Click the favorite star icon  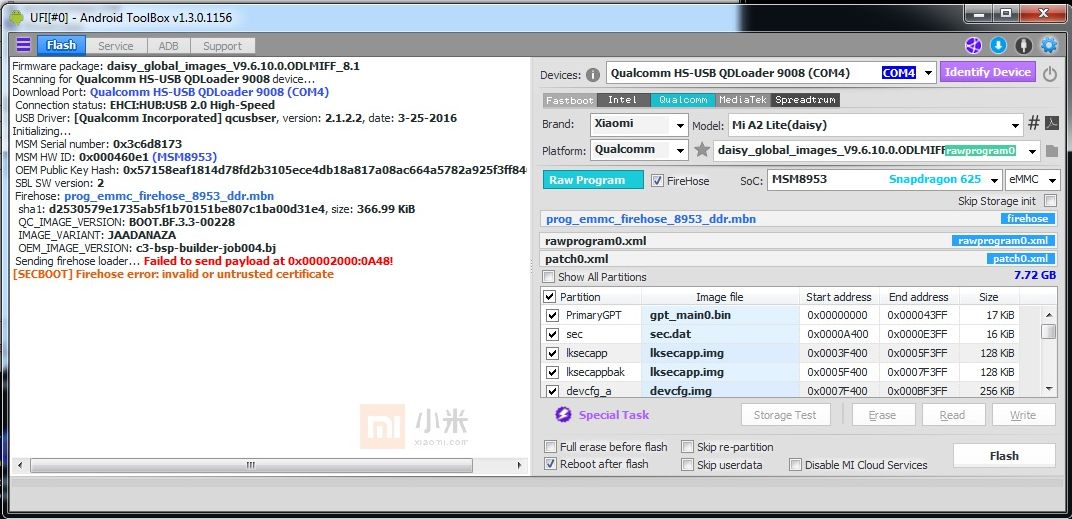pos(701,150)
